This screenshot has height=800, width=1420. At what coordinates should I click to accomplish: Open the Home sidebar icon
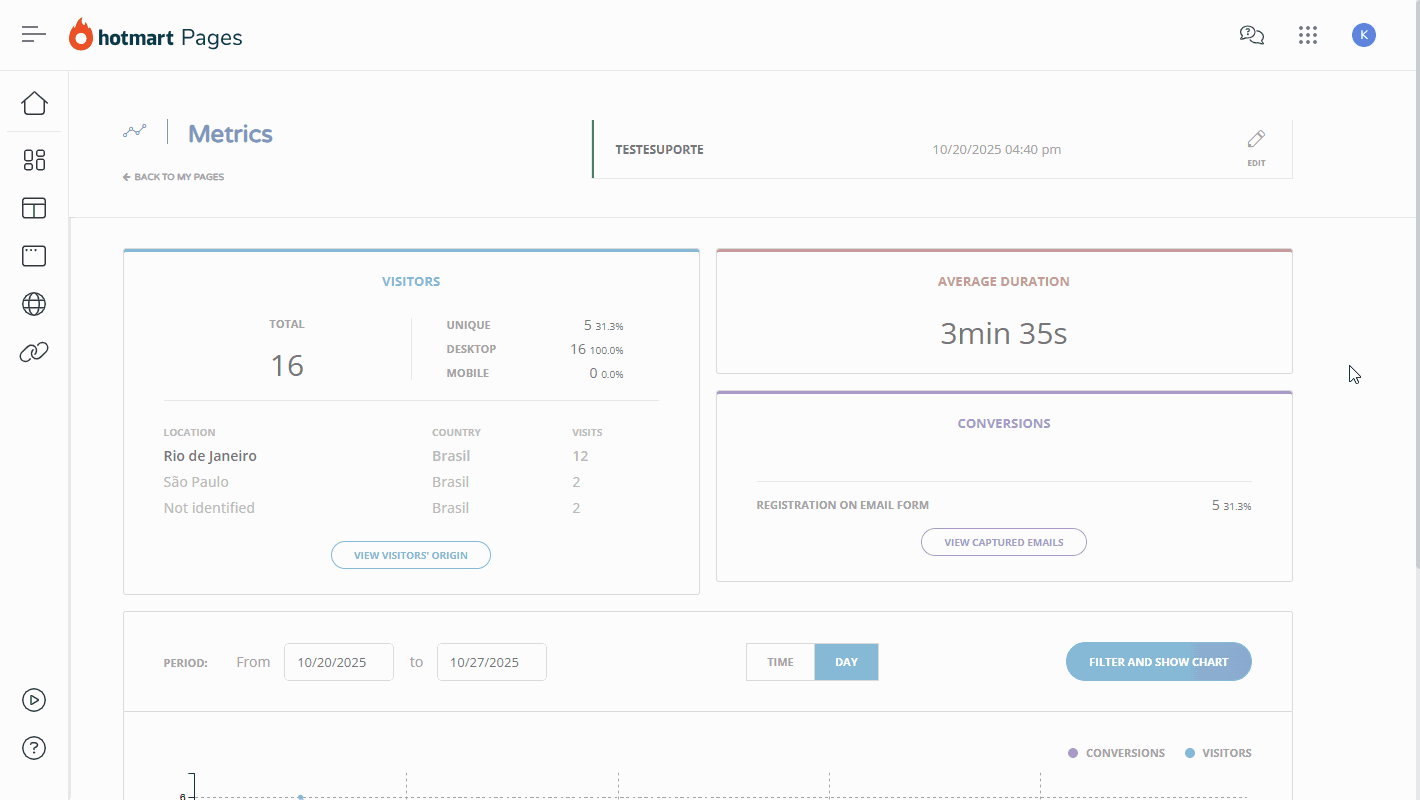click(x=34, y=103)
